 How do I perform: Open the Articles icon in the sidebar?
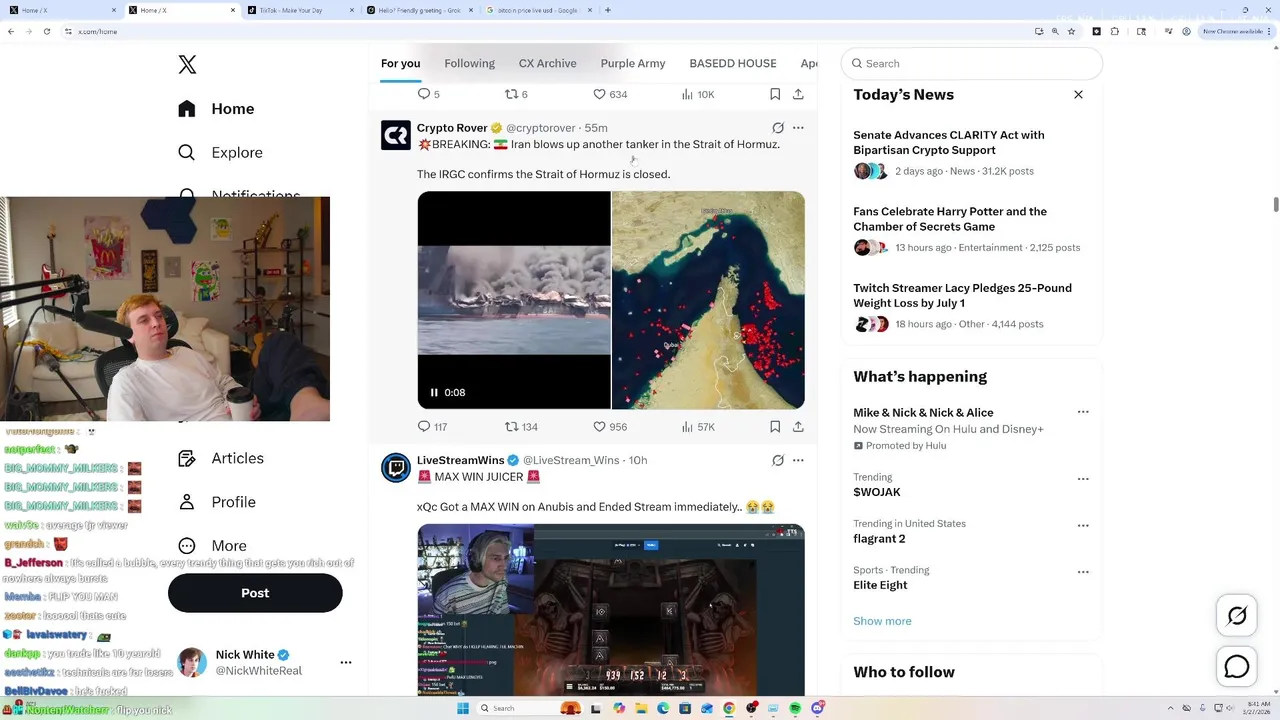pos(187,458)
